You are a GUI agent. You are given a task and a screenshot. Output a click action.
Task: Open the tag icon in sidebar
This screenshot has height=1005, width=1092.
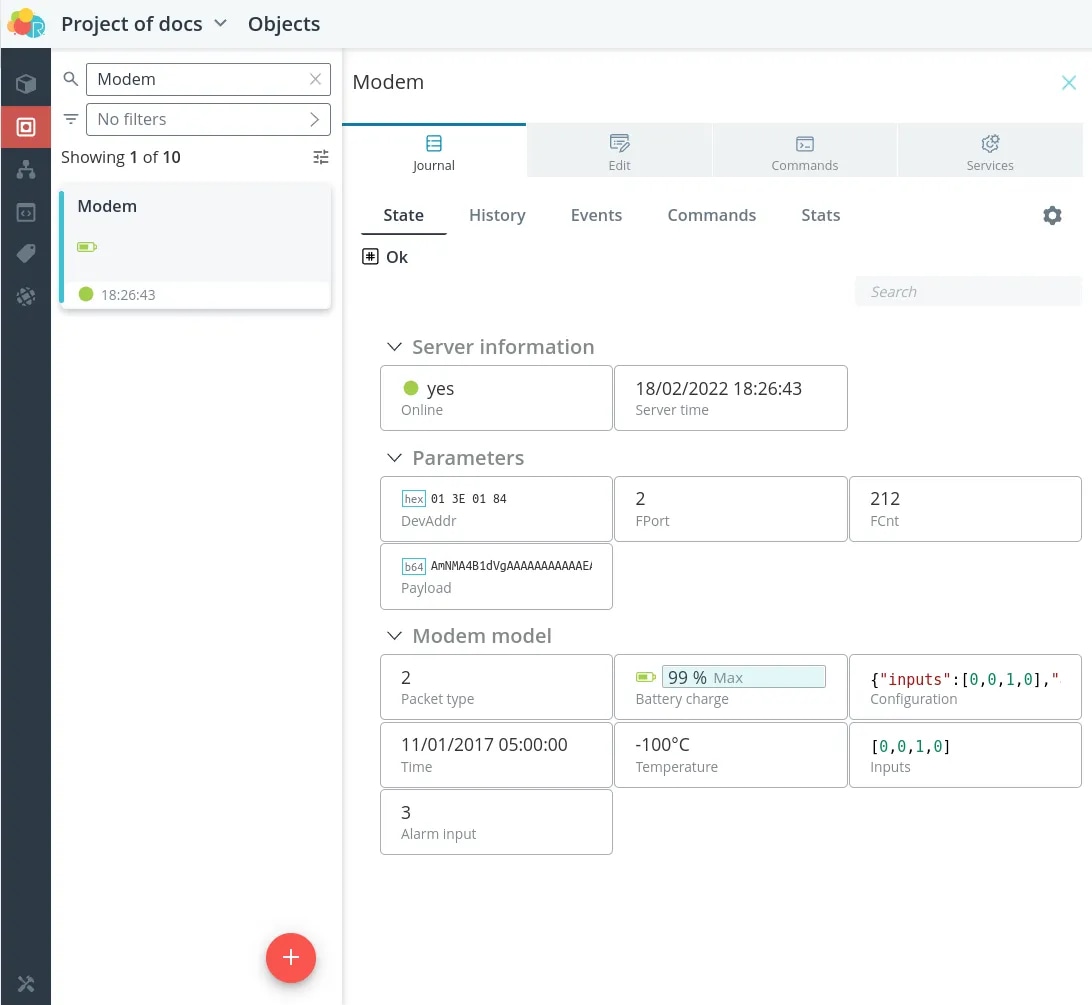coord(26,254)
